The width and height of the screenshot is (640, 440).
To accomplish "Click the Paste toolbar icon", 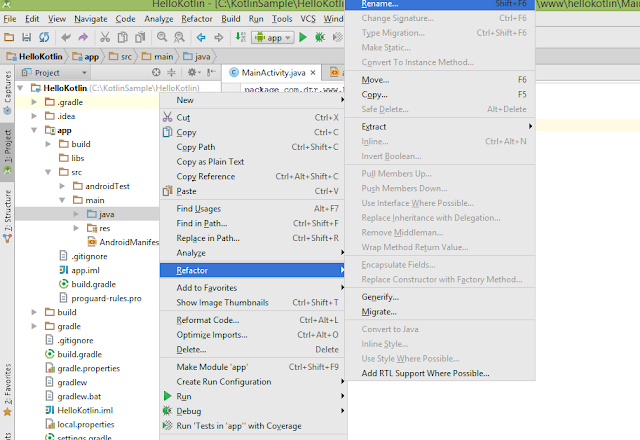I will coord(140,38).
